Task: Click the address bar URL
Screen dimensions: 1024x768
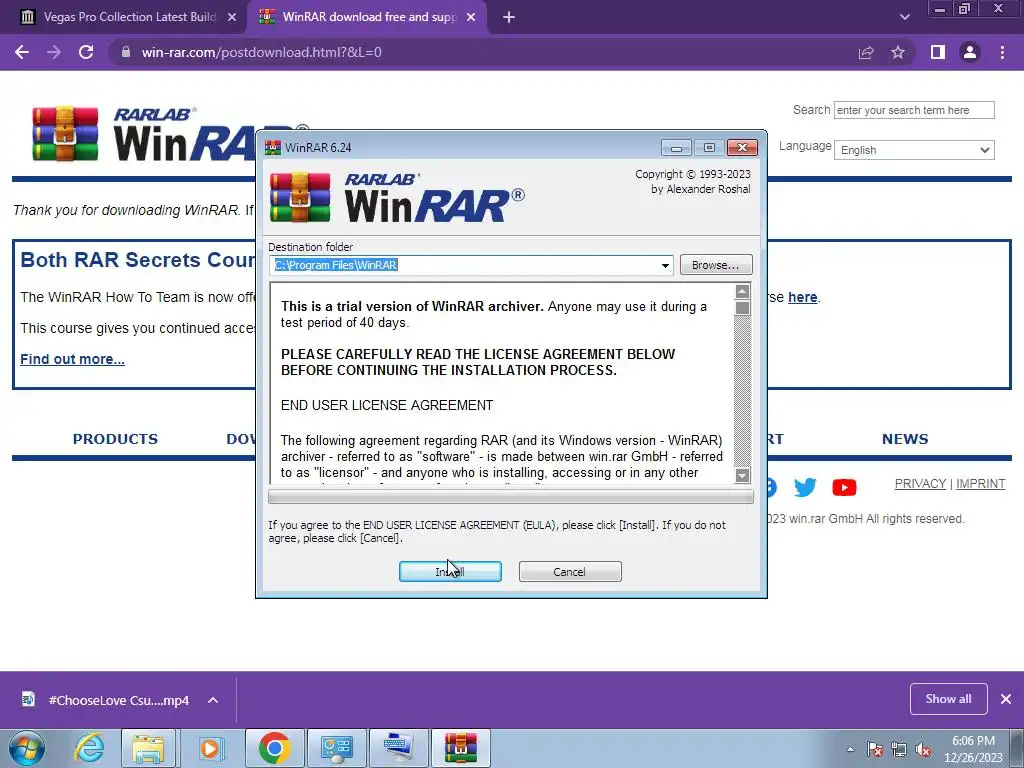Action: pos(262,52)
